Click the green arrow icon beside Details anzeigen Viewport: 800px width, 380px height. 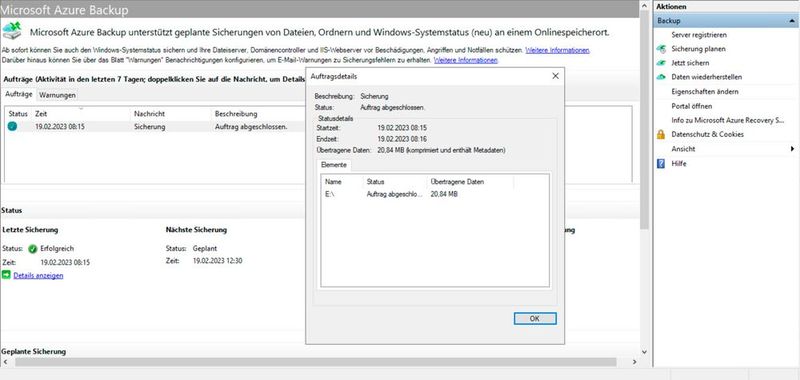pos(6,275)
